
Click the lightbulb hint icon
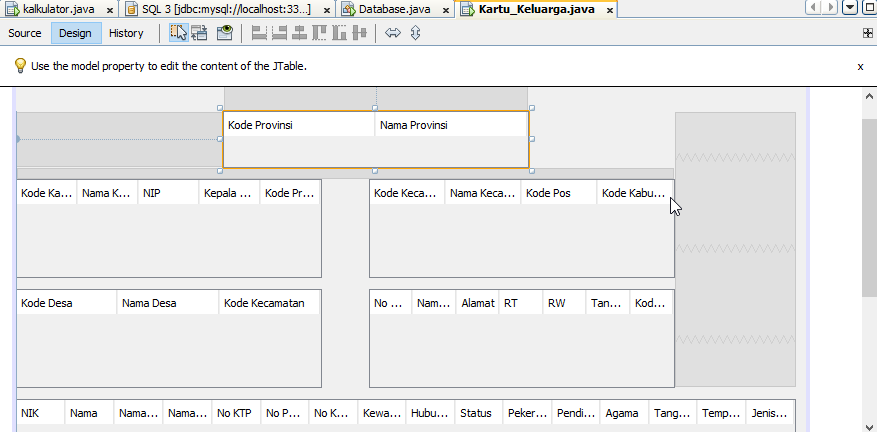[20, 65]
